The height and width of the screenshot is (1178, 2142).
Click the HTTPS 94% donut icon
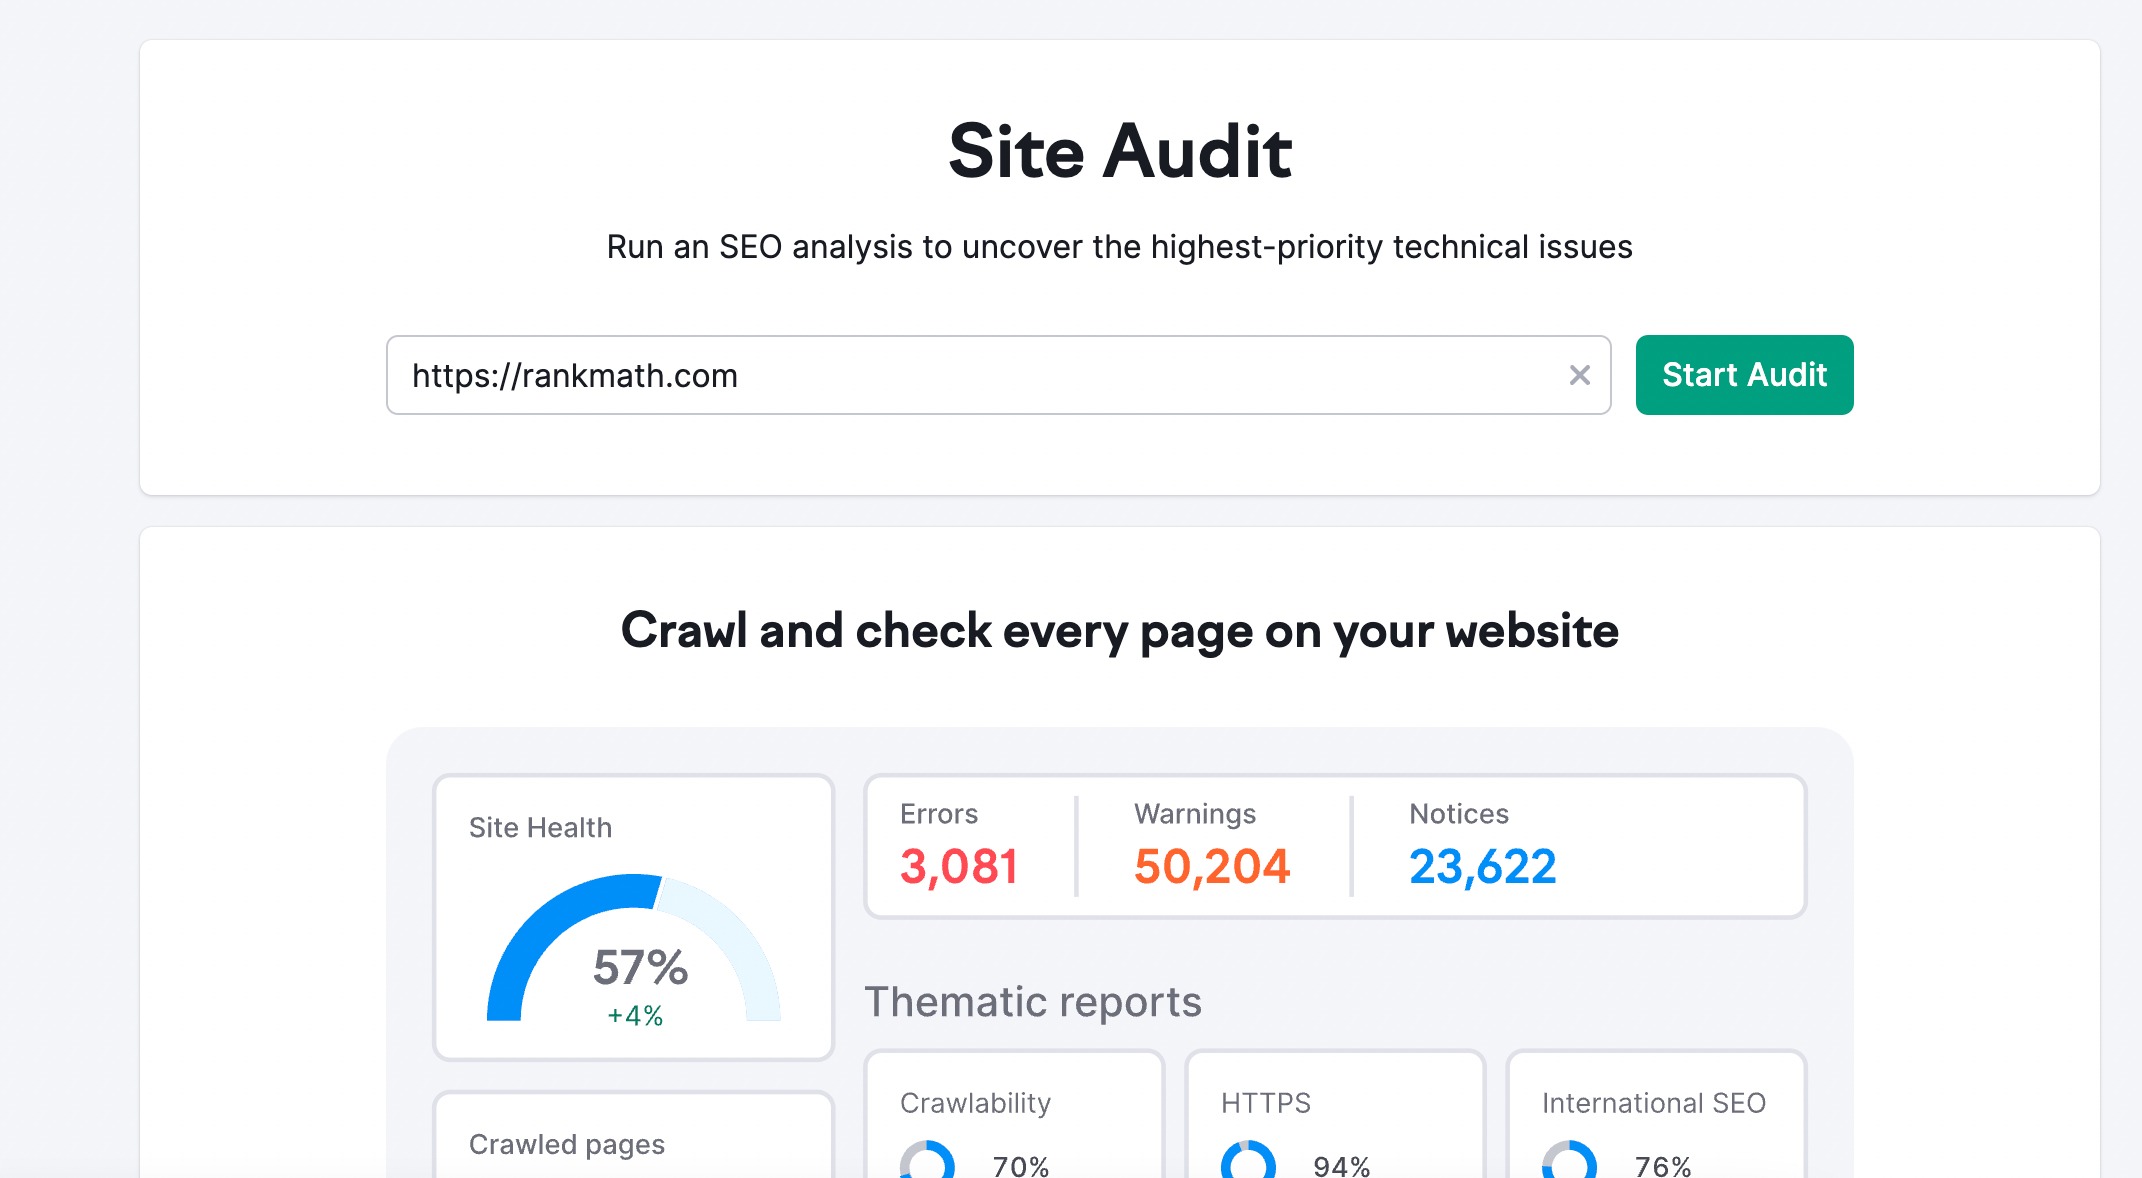[x=1248, y=1160]
